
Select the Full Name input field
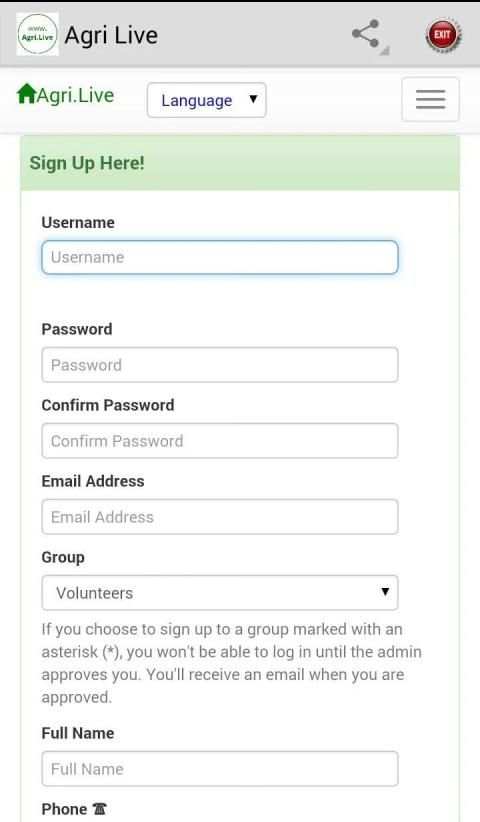220,769
